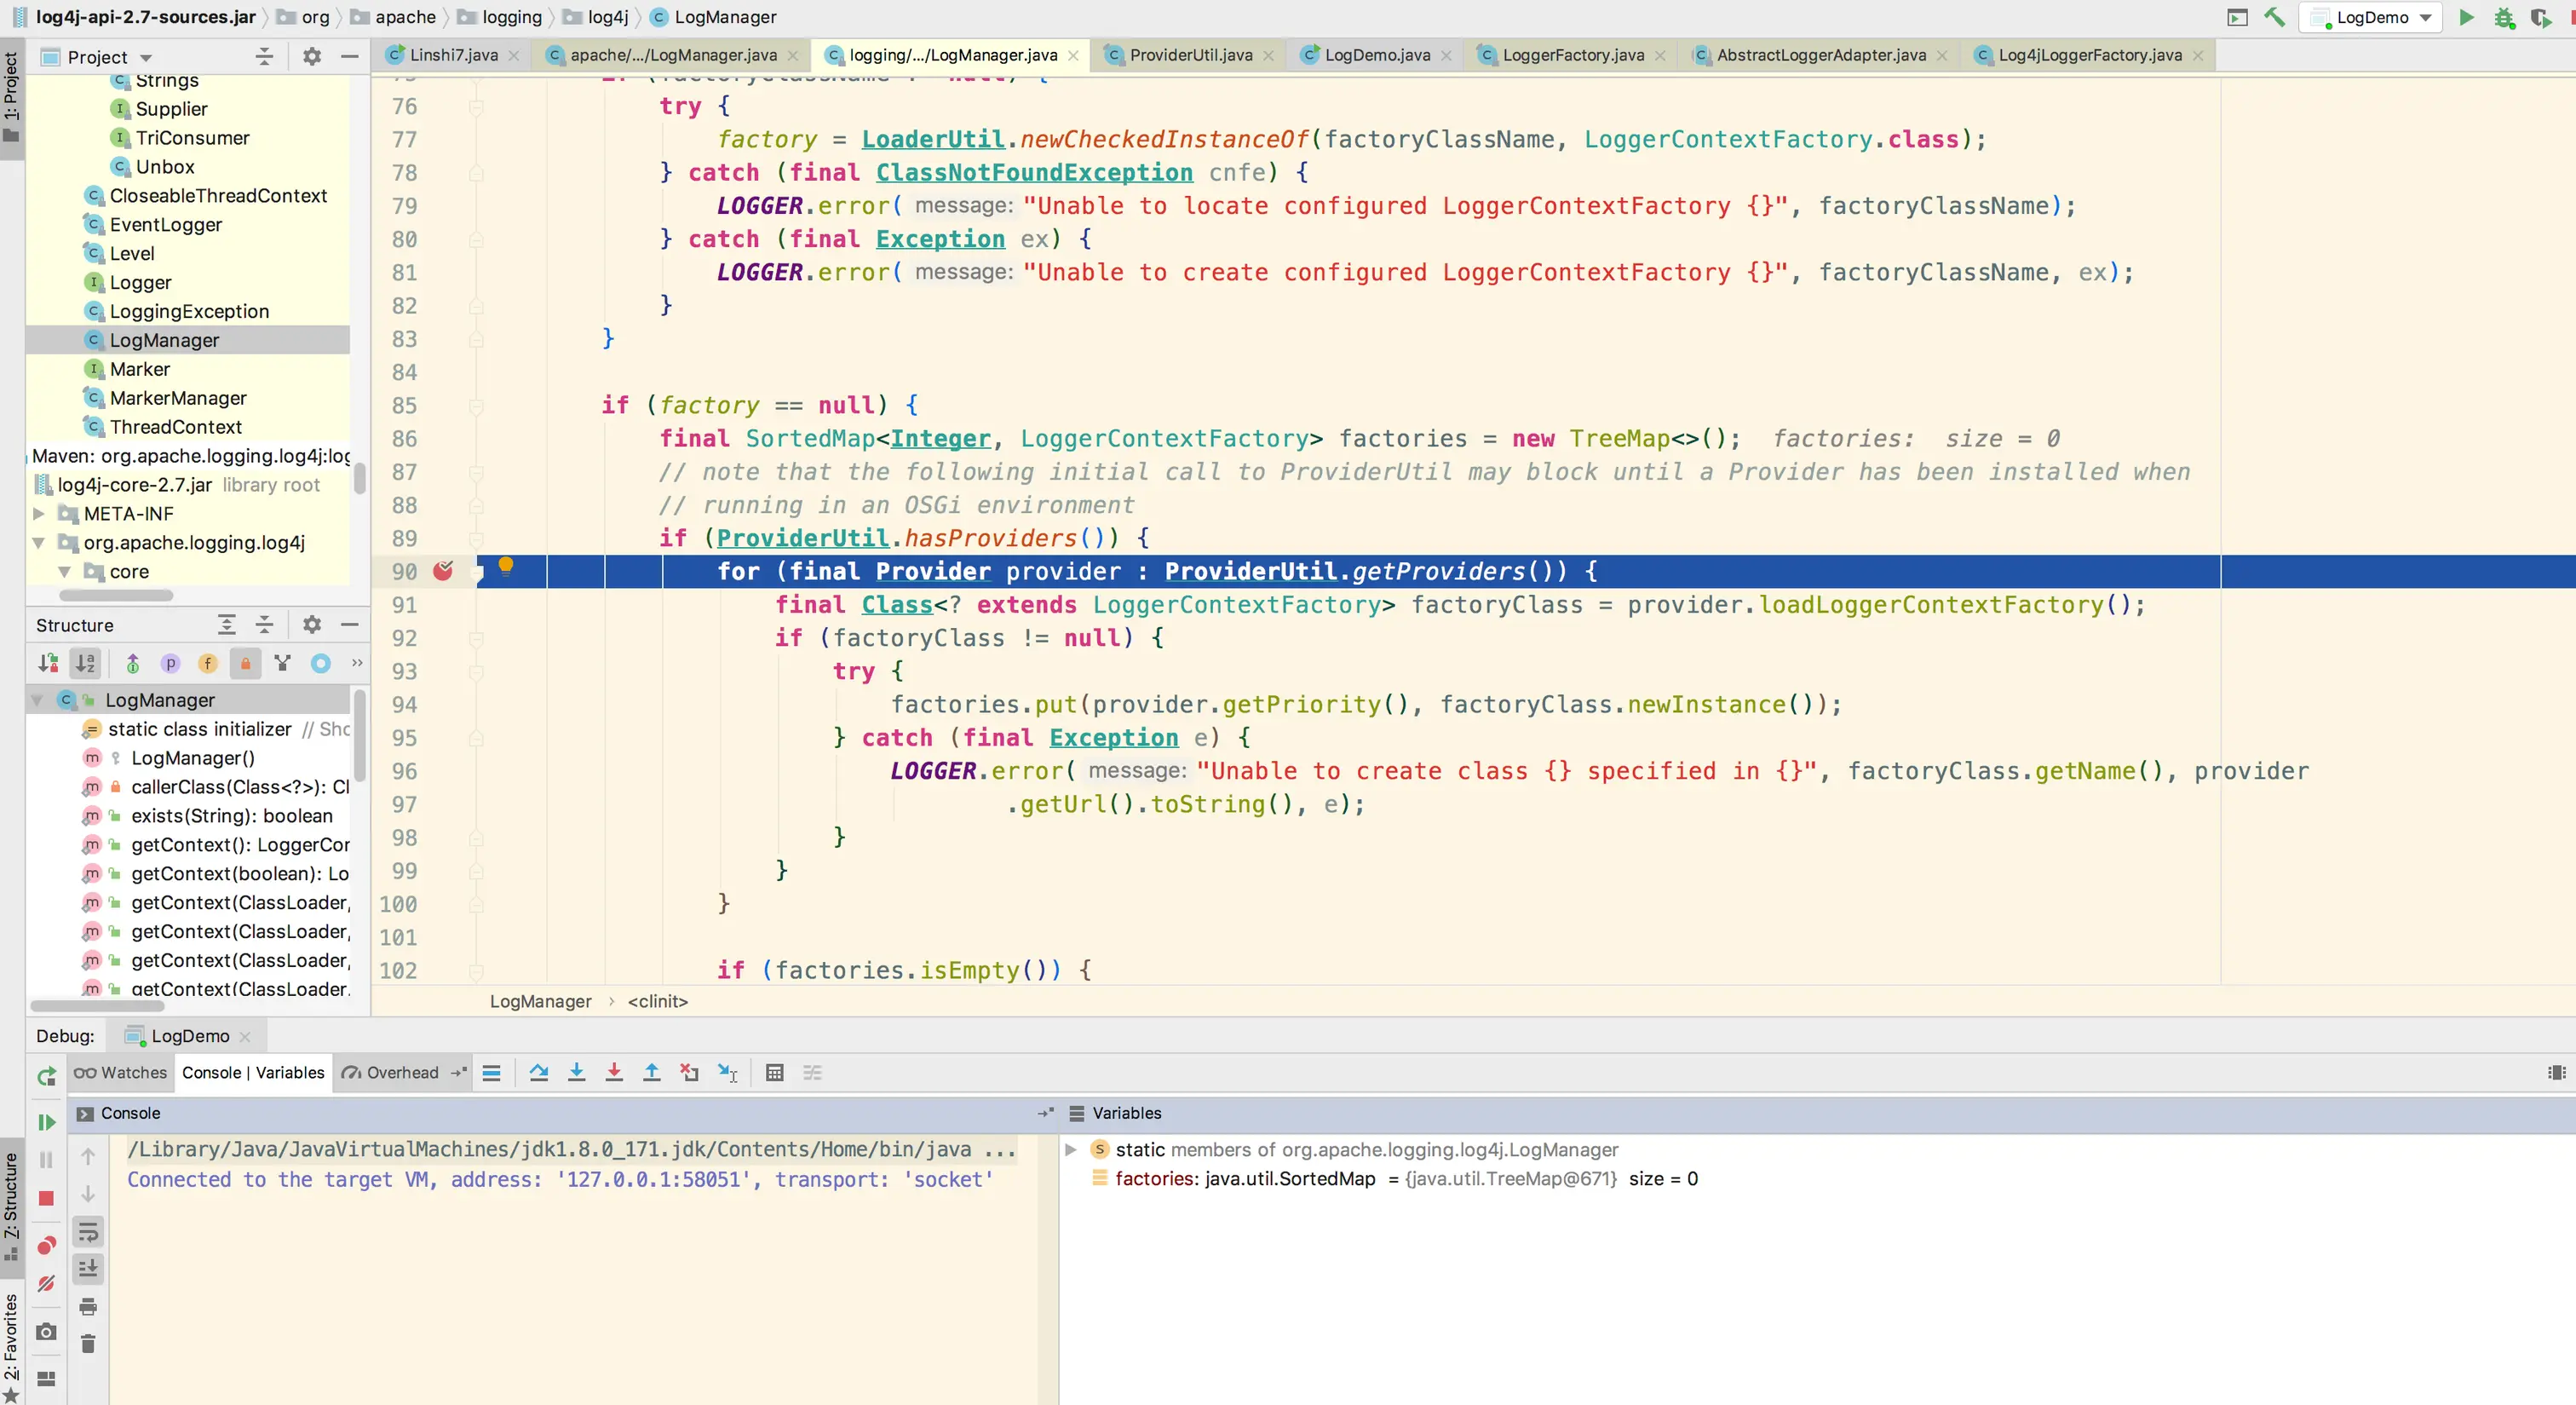Image resolution: width=2576 pixels, height=1405 pixels.
Task: Click Step Over debugger button
Action: coord(539,1073)
